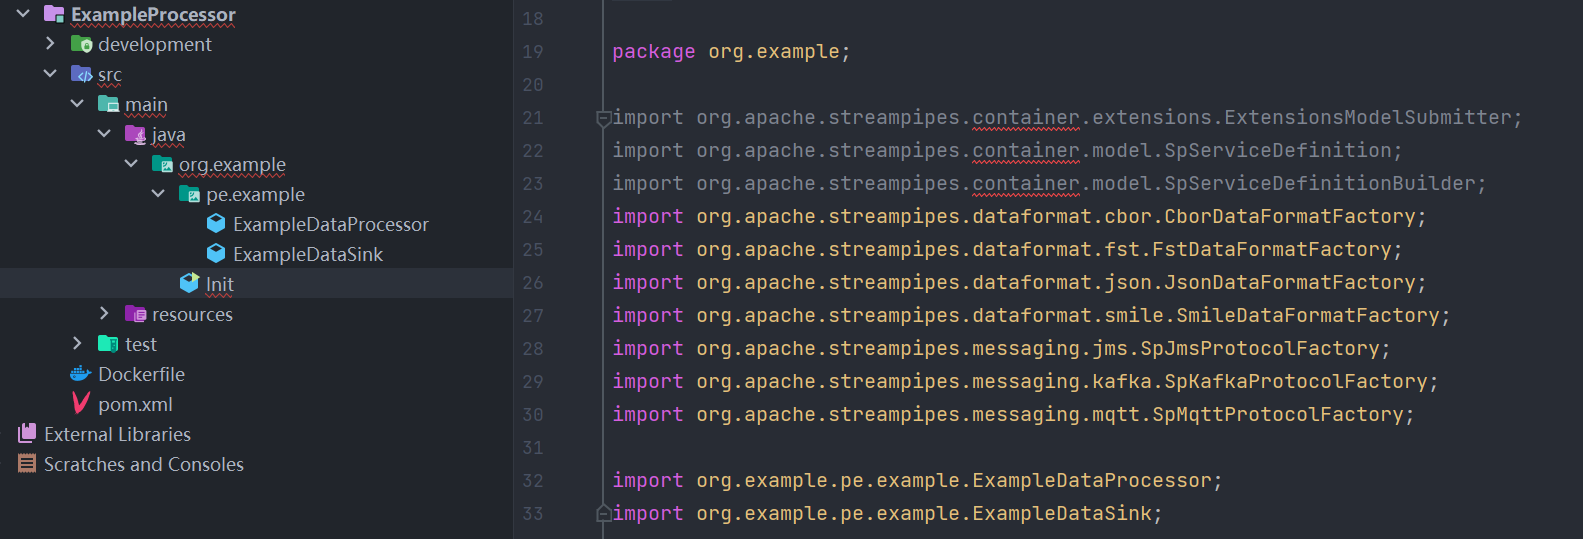The width and height of the screenshot is (1583, 539).
Task: Click the resources folder icon
Action: tap(135, 314)
